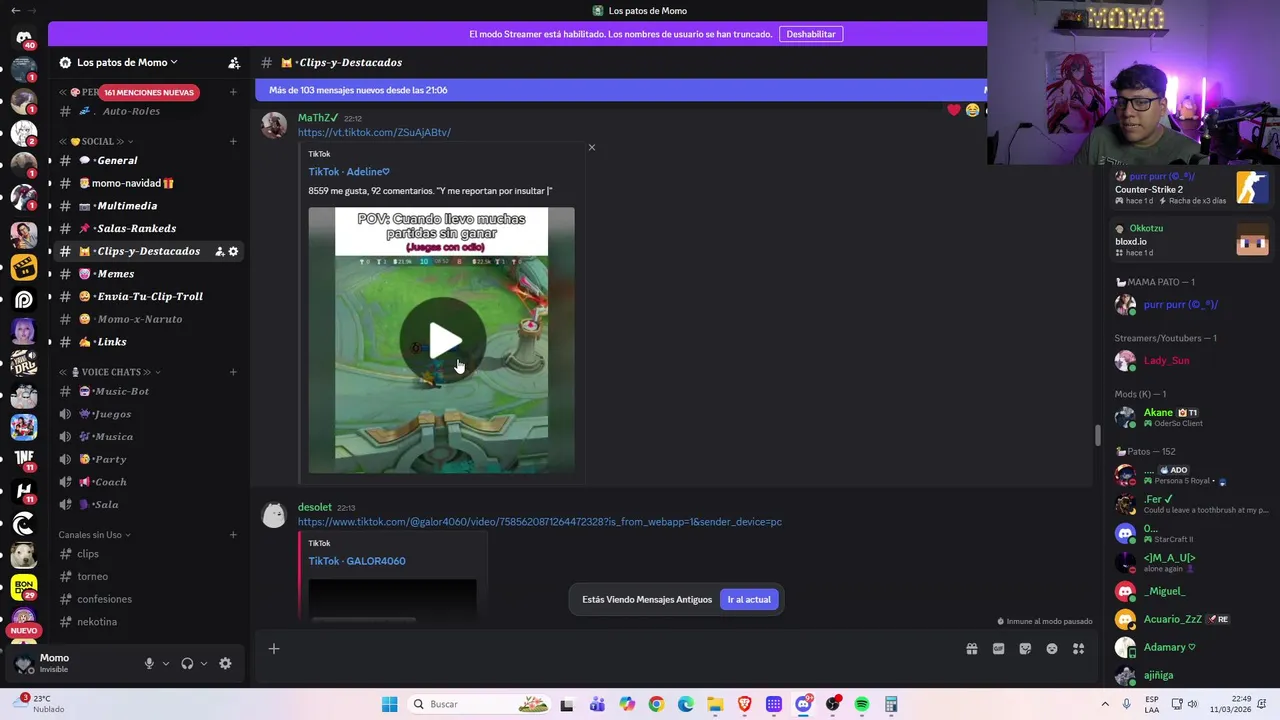Screen dimensions: 1280x720
Task: Open the Links channel
Action: tap(149, 342)
